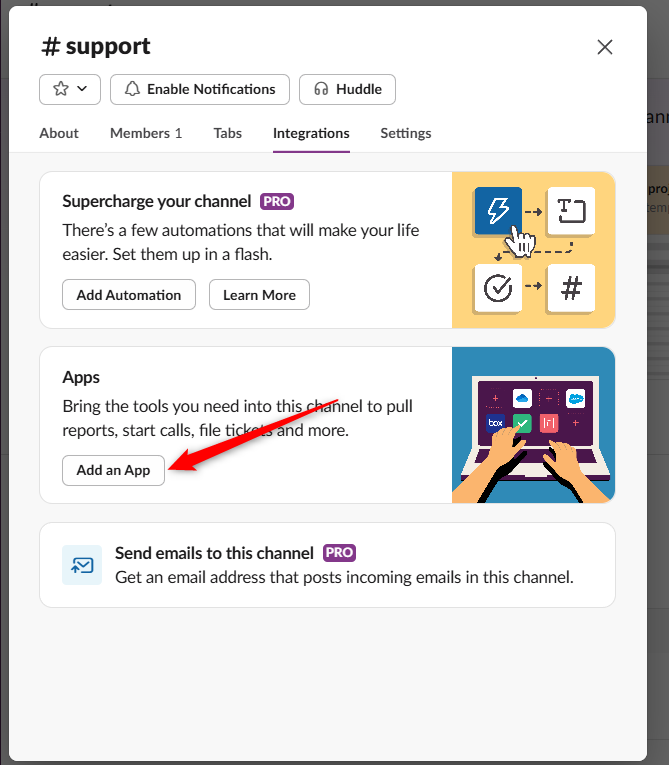Close the #support channel details dialog
The height and width of the screenshot is (765, 669).
click(604, 47)
